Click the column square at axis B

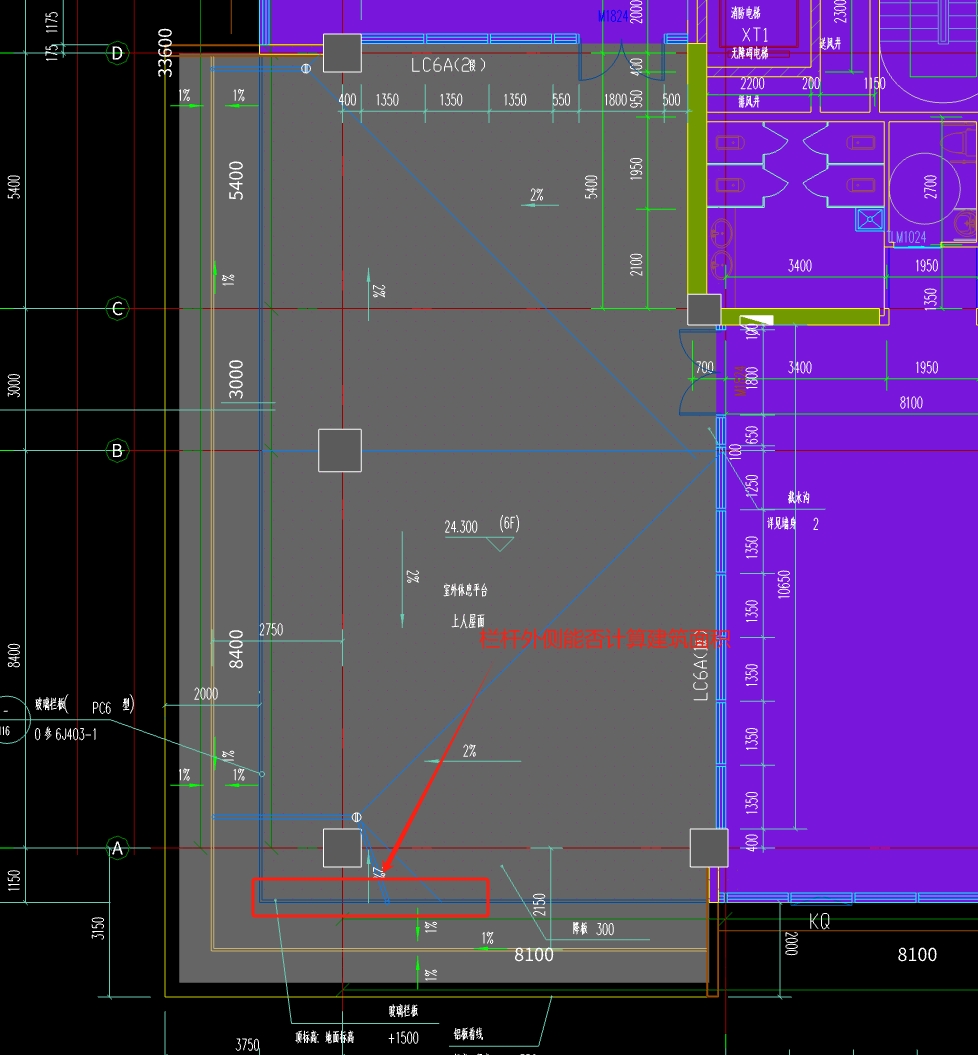click(x=340, y=450)
